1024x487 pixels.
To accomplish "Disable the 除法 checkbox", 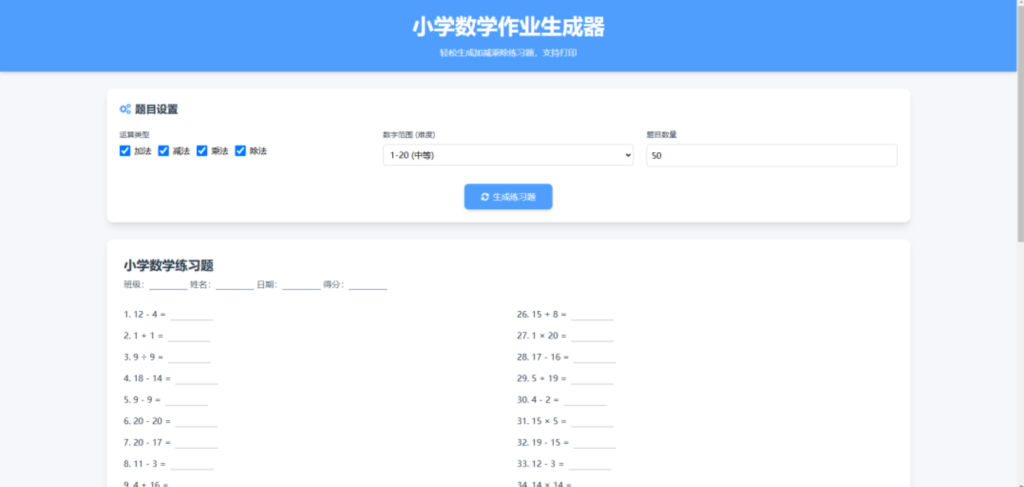I will (240, 151).
